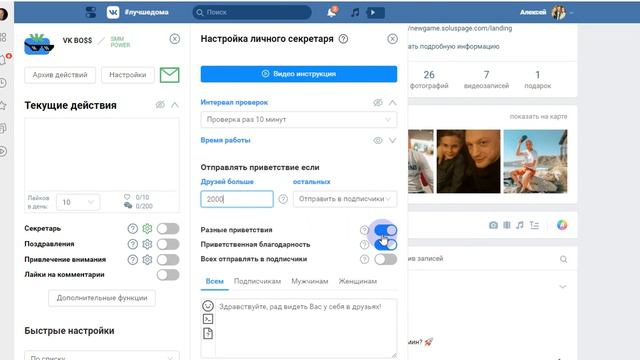Open help for Разные приветствия
Viewport: 640px width, 360px height.
point(364,230)
